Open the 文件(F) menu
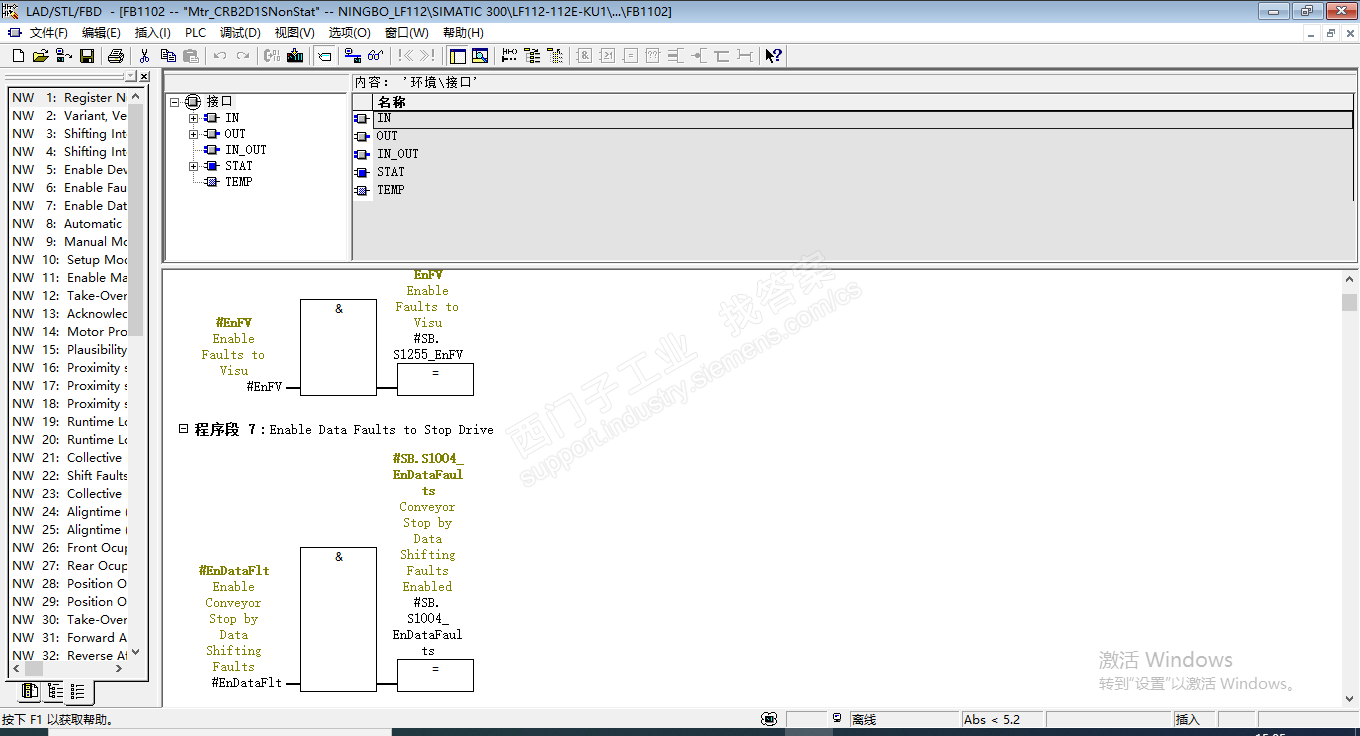This screenshot has width=1360, height=736. [x=48, y=33]
